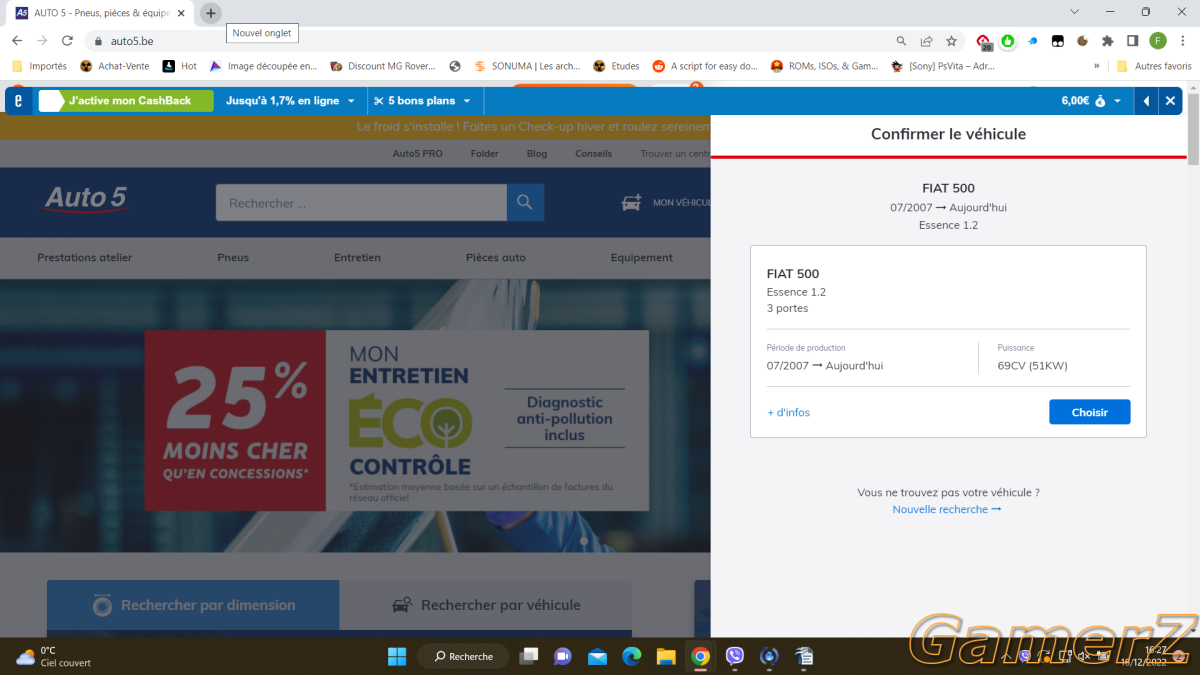Close the cashback extension bar

1170,101
